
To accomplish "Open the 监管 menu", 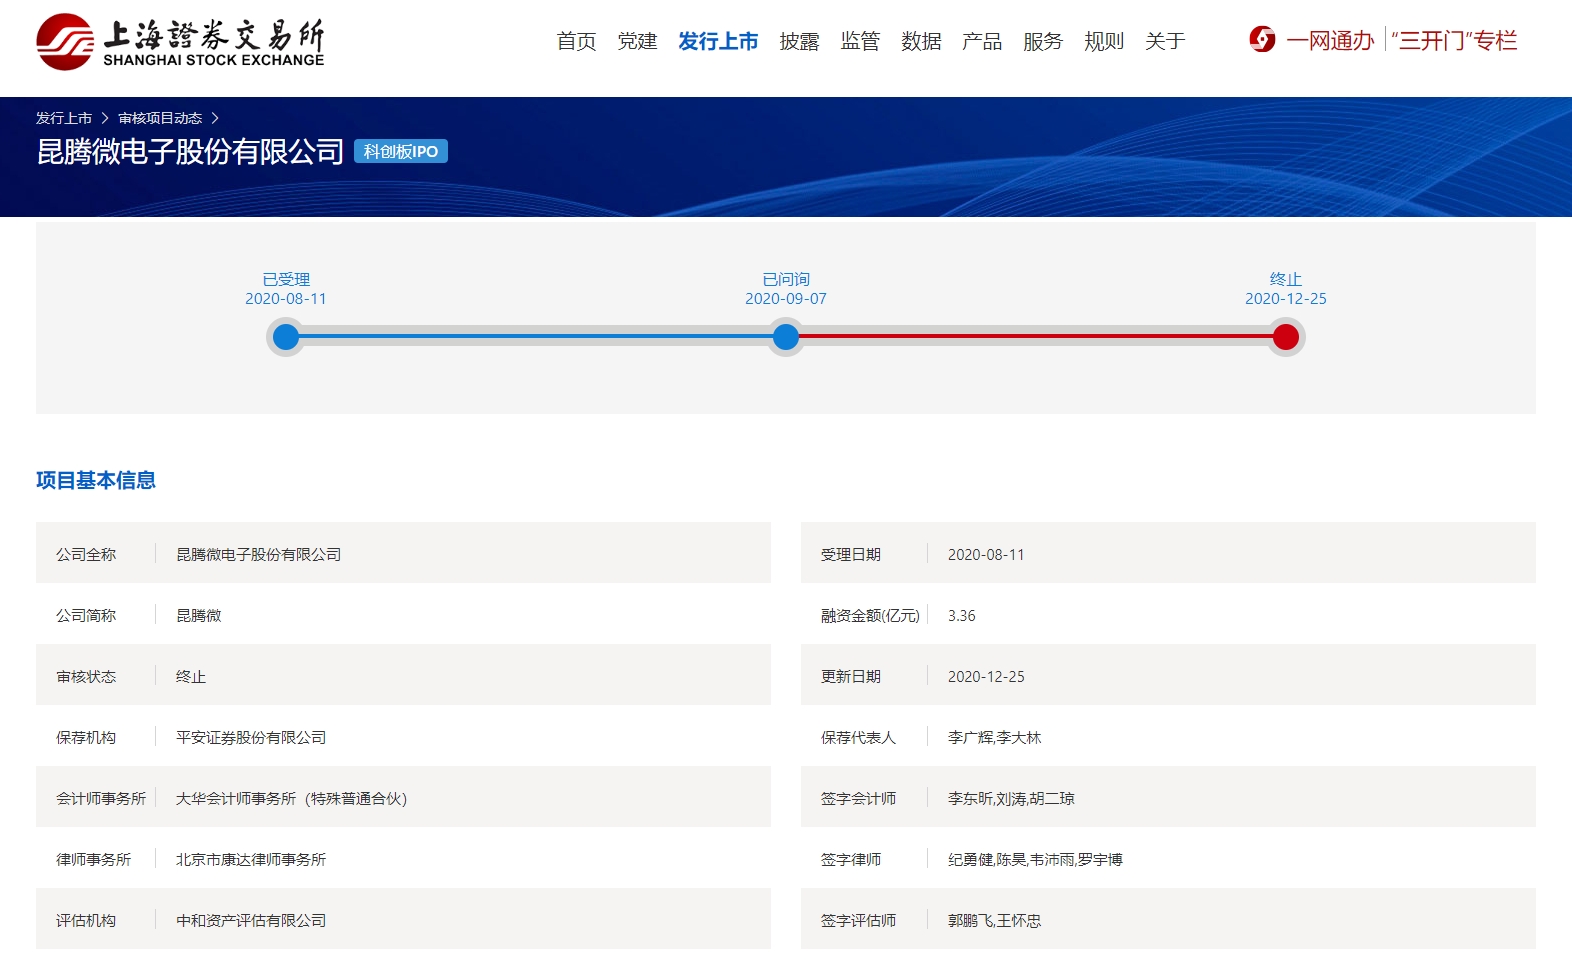I will point(860,41).
